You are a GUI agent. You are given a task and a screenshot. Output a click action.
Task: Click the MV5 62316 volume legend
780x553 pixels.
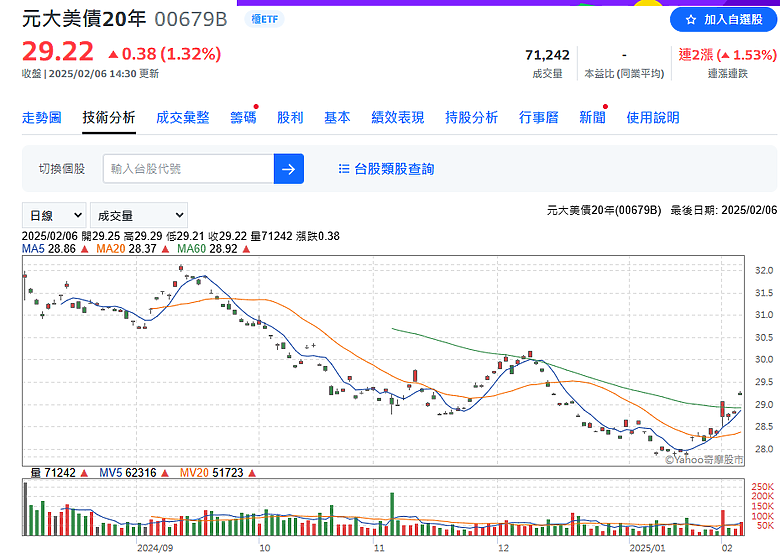point(128,473)
